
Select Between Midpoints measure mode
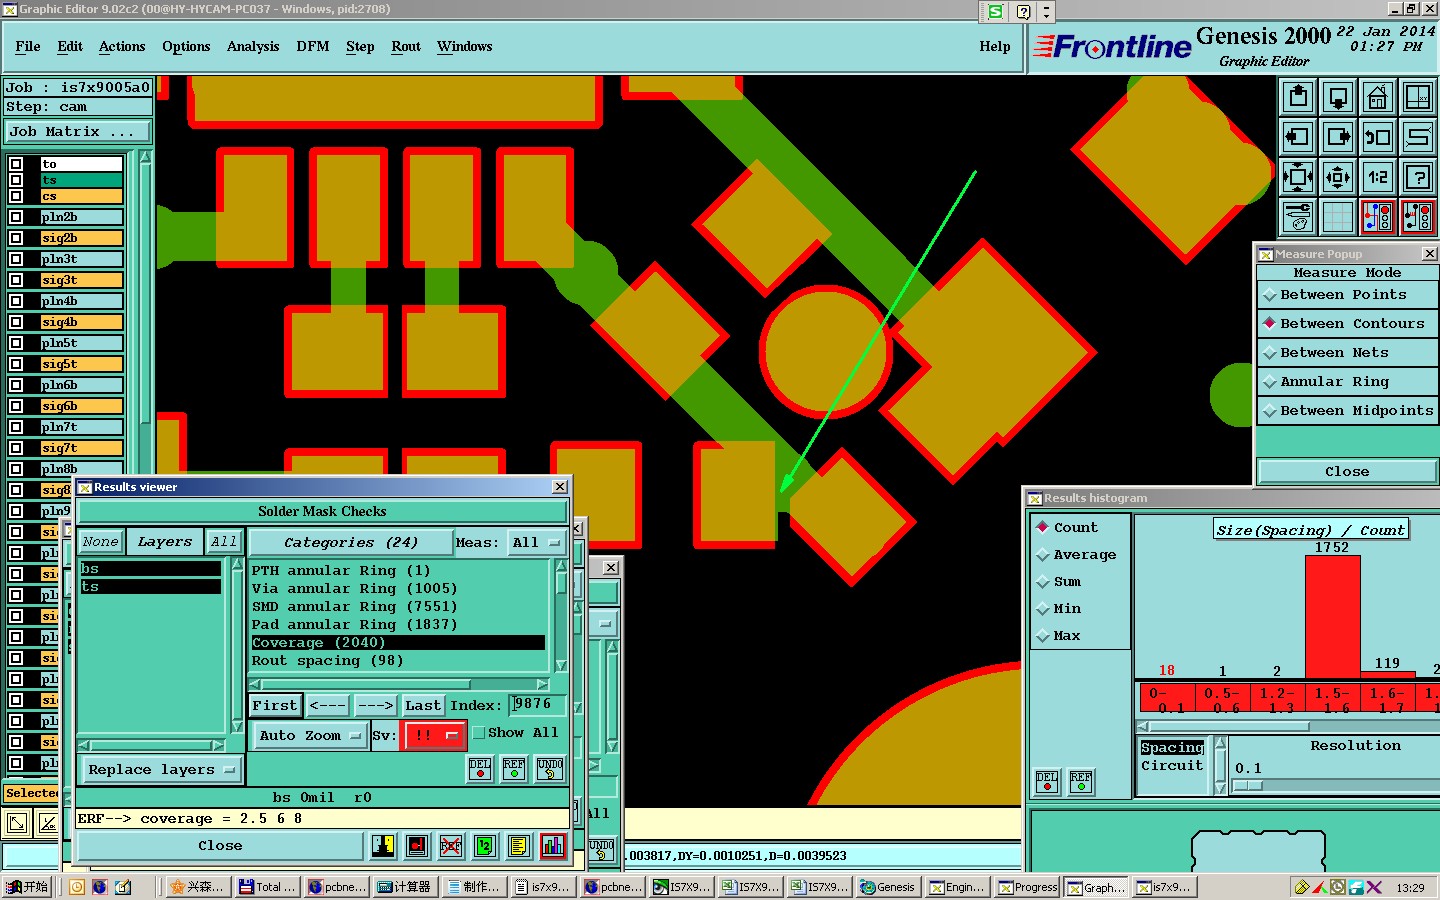(1347, 411)
